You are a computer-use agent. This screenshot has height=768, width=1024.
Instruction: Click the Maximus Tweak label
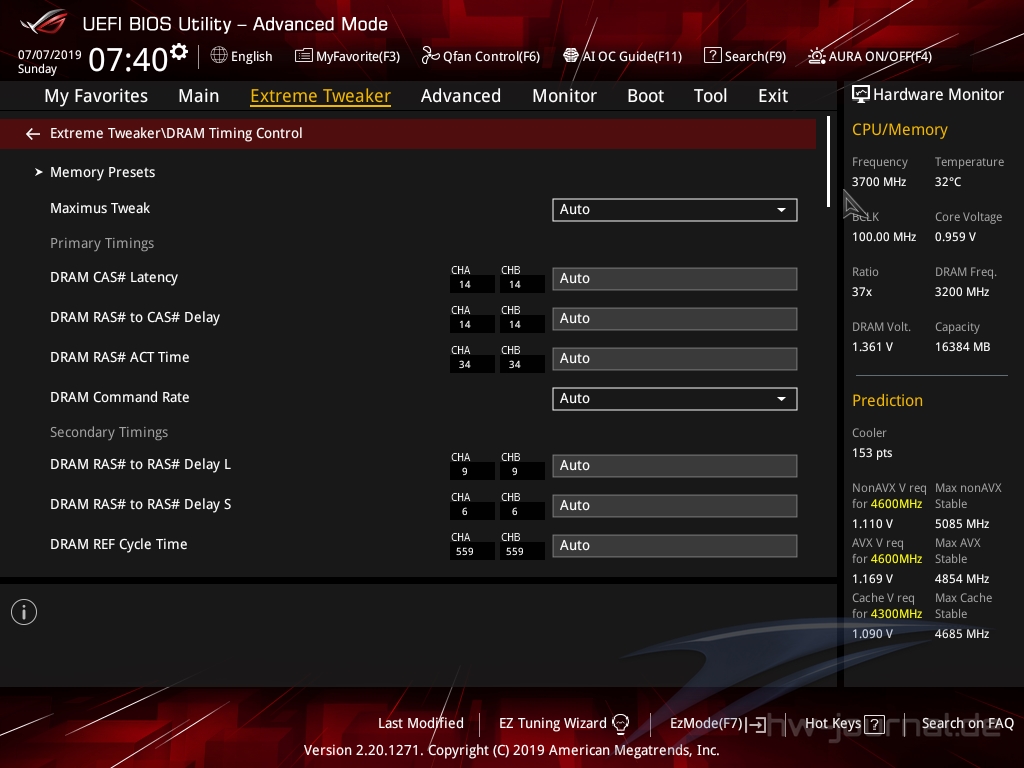[x=100, y=208]
